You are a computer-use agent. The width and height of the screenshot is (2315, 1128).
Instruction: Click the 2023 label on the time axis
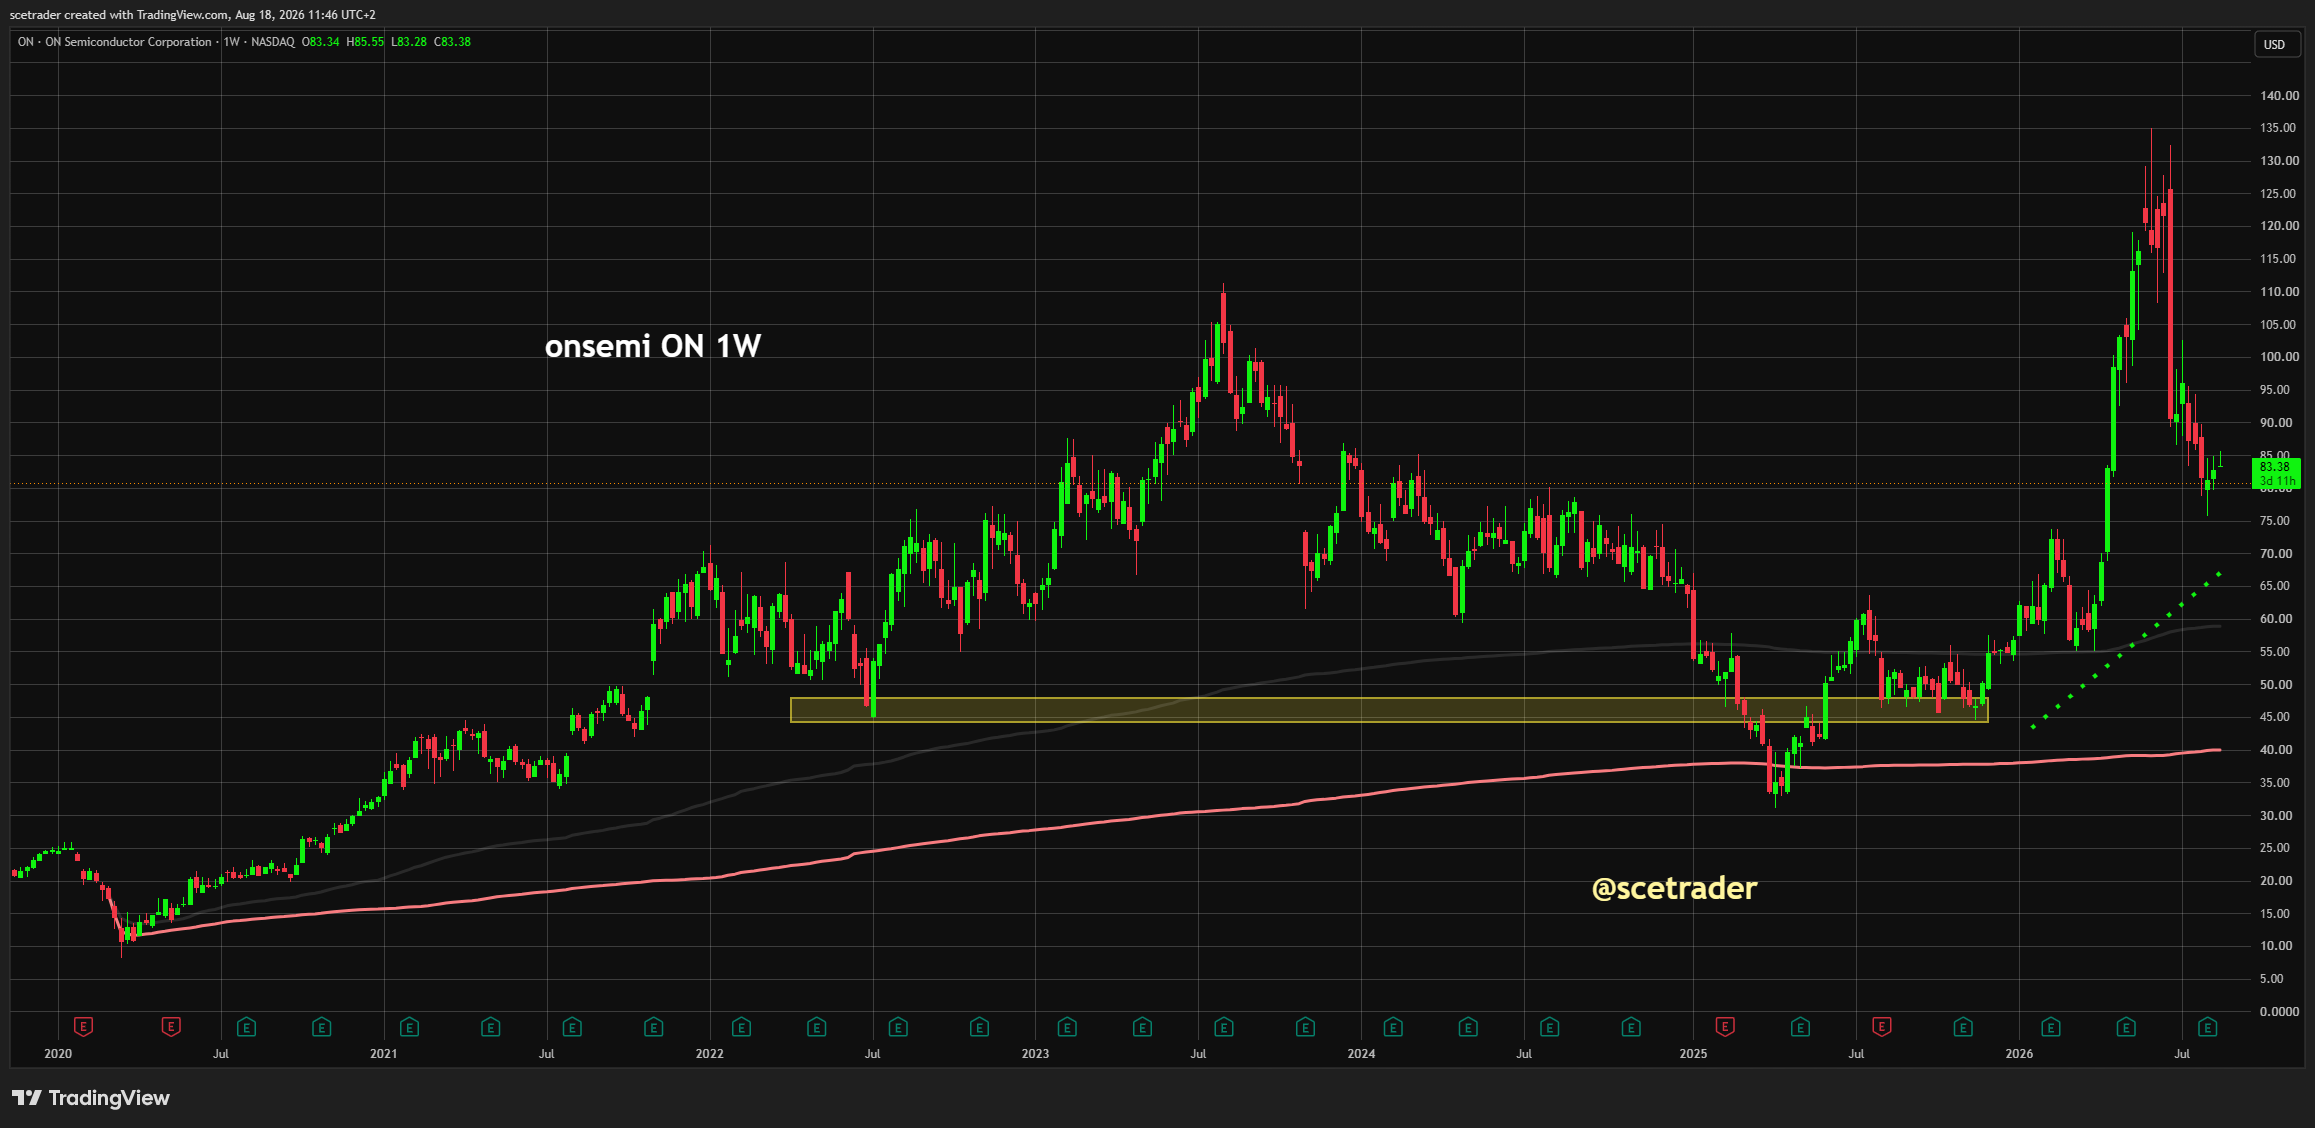pos(1035,1054)
